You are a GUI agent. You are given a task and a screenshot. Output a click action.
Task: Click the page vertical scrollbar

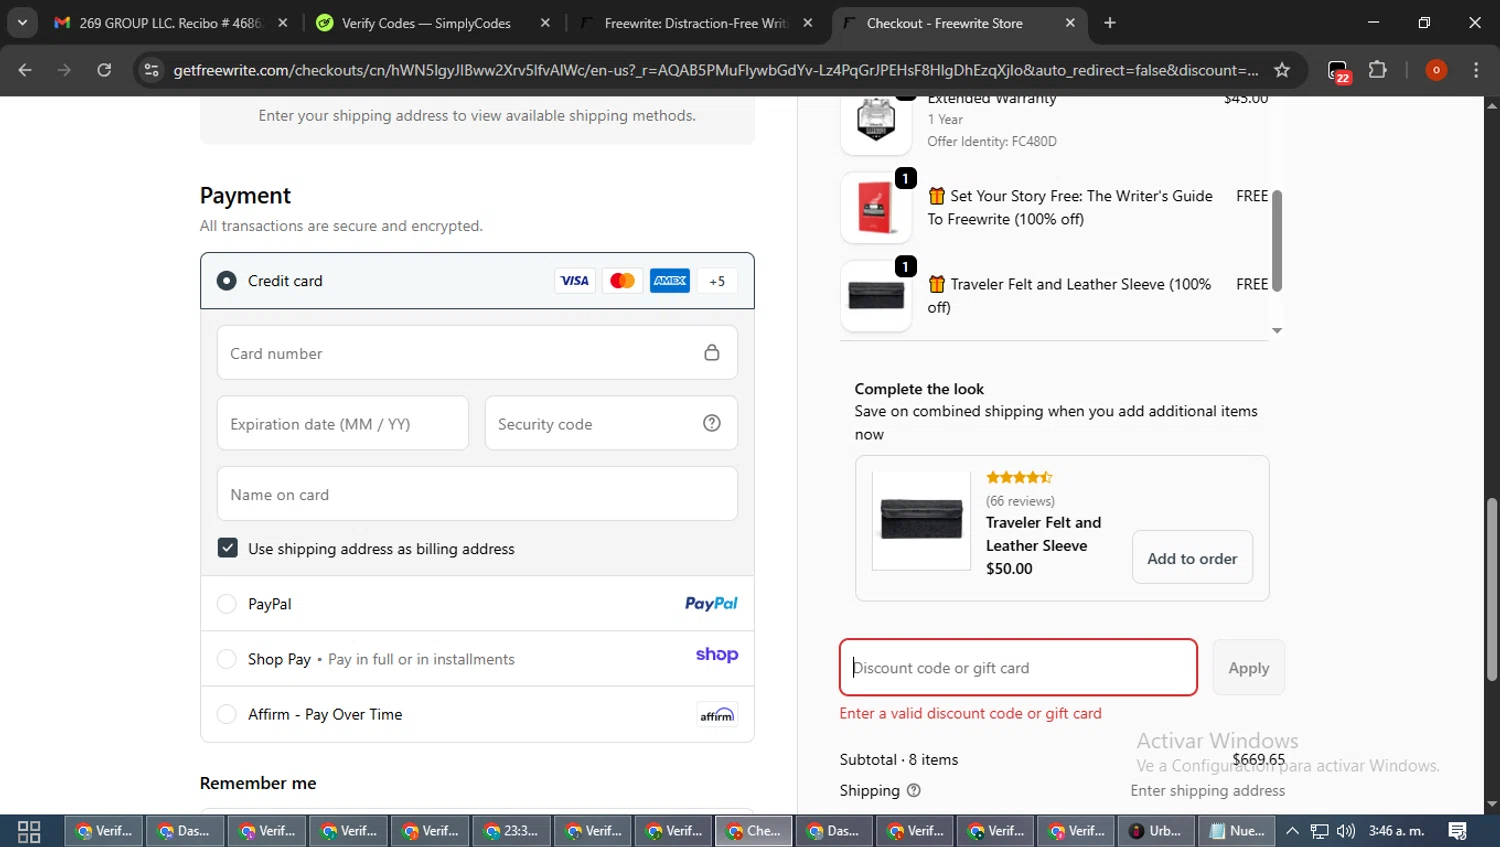click(x=1492, y=590)
